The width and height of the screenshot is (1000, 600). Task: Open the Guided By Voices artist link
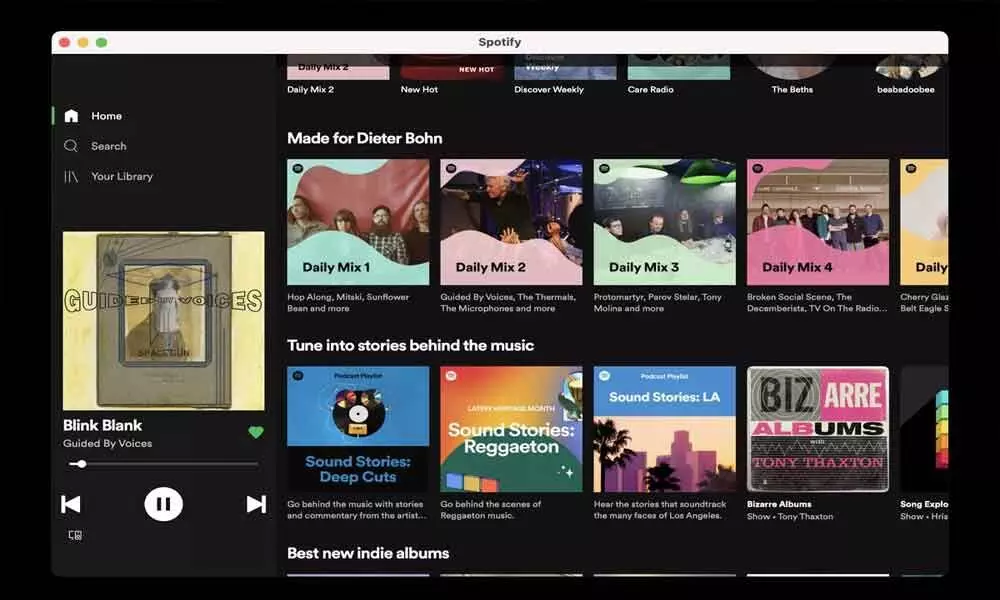(107, 443)
